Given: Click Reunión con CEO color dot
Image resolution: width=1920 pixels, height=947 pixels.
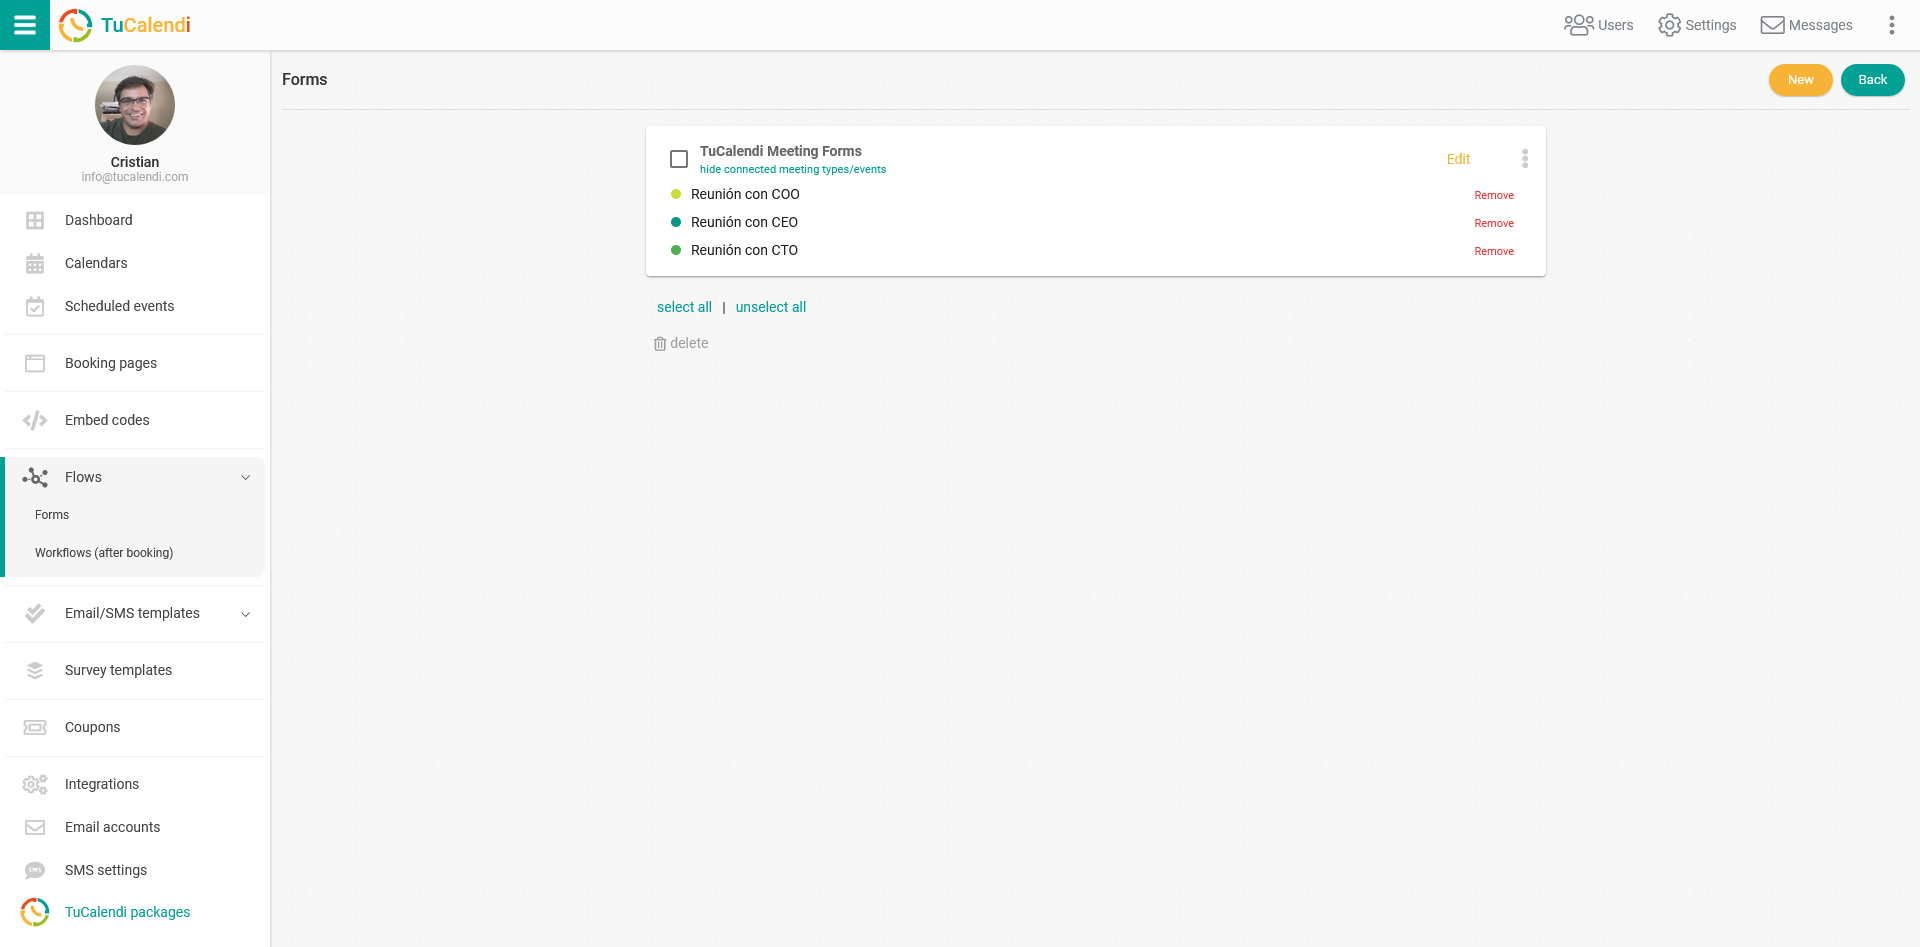Looking at the screenshot, I should [x=676, y=222].
